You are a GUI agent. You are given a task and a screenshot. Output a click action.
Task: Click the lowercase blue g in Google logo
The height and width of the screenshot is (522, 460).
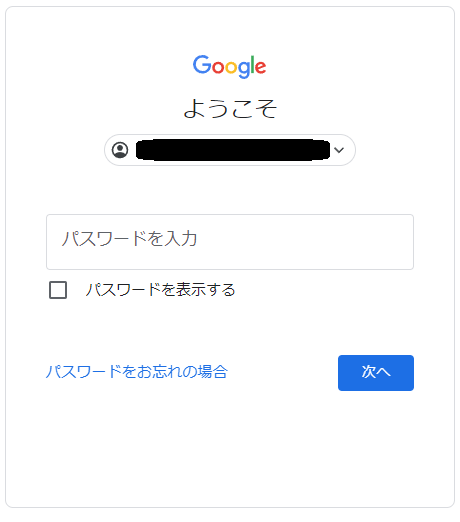pyautogui.click(x=244, y=69)
